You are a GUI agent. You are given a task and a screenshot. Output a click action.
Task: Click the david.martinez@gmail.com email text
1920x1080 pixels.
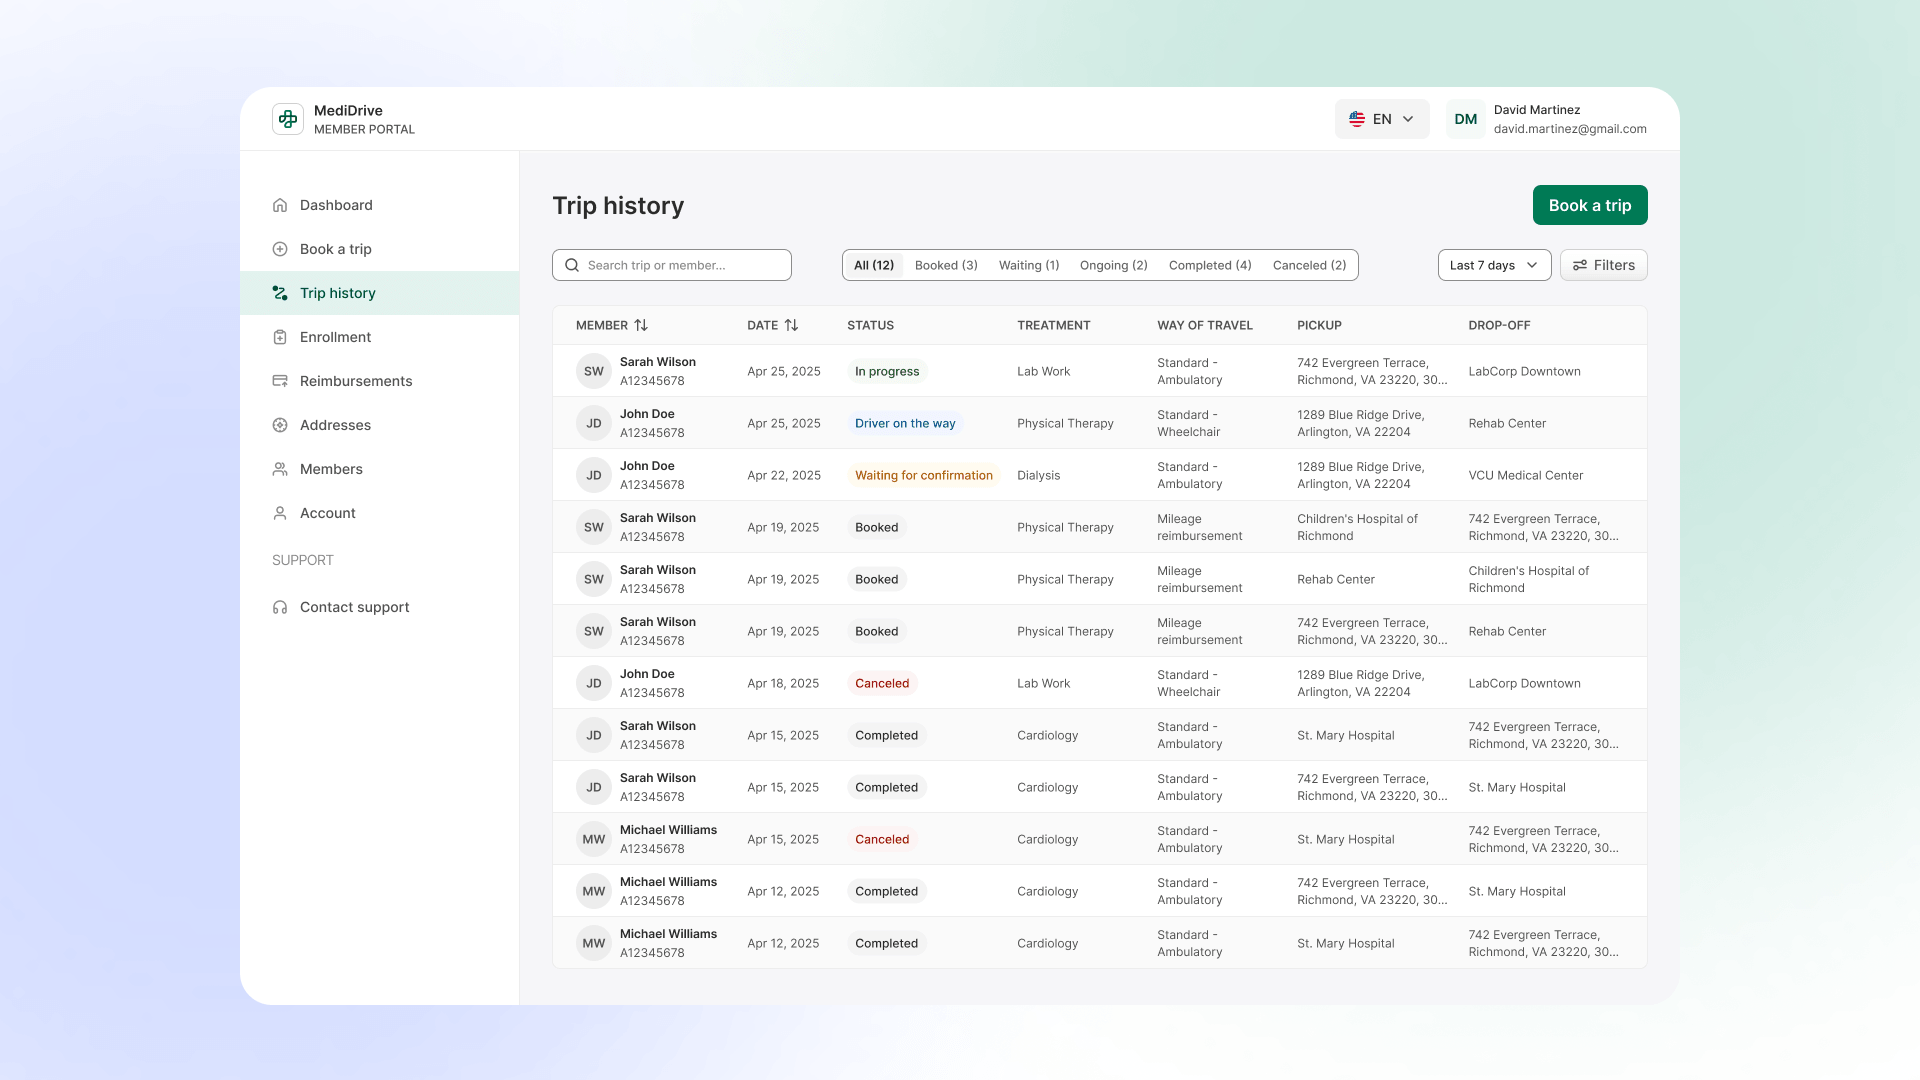pyautogui.click(x=1570, y=129)
